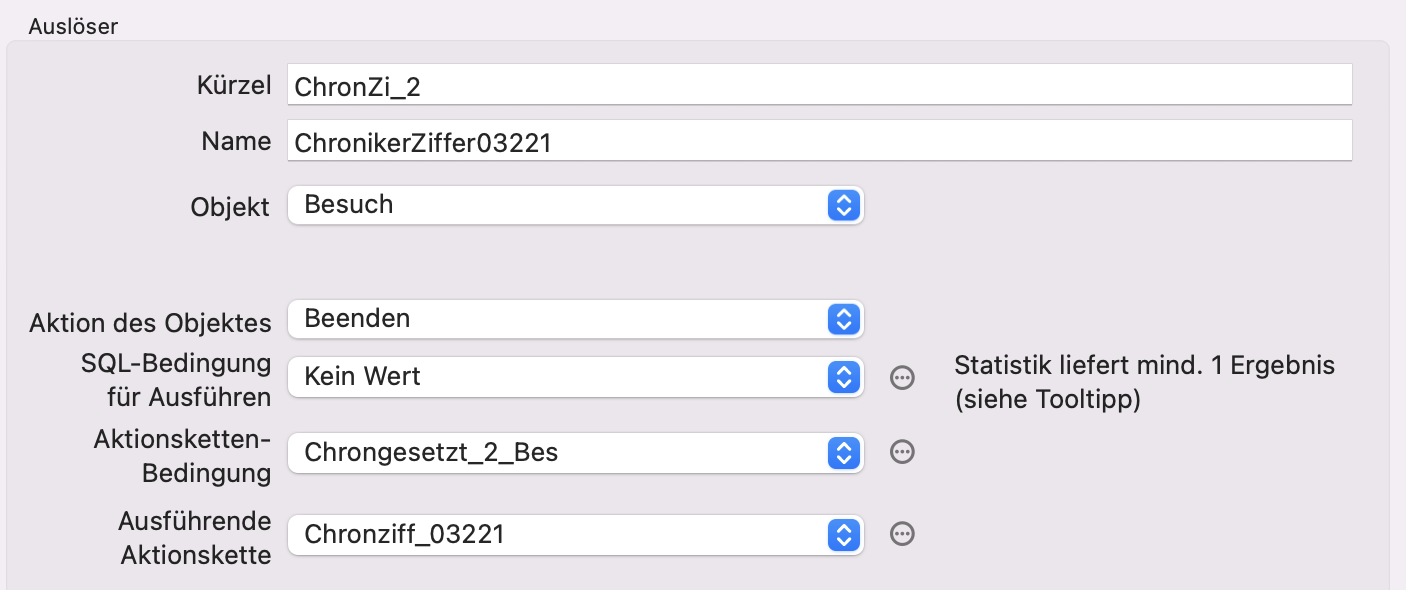Screen dimensions: 1406x590
Task: Open the ellipsis button beside SQL-Bedingung dropdown
Action: (x=902, y=378)
